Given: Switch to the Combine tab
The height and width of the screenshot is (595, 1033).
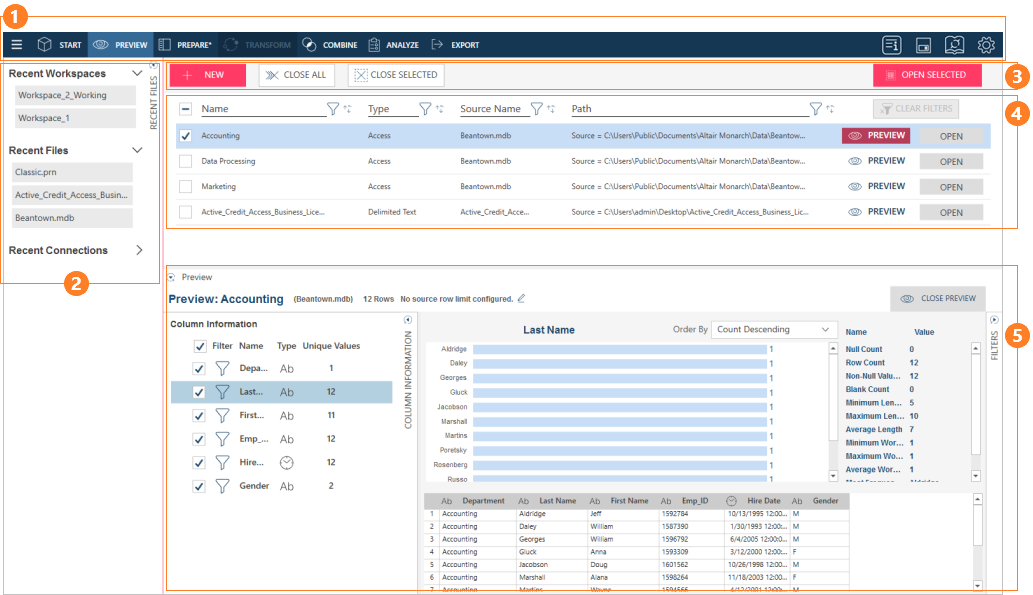Looking at the screenshot, I should [x=330, y=45].
